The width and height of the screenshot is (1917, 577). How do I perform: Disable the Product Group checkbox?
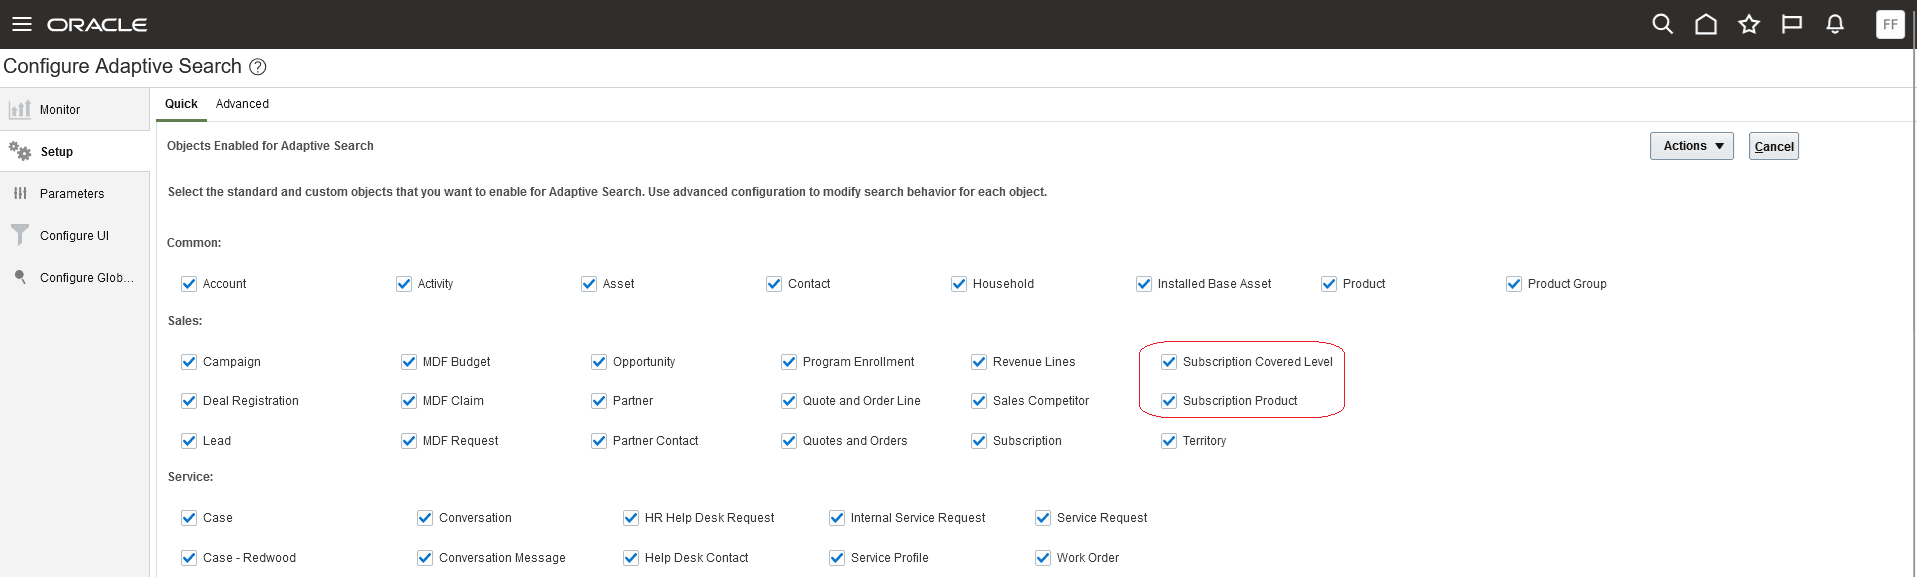coord(1514,284)
